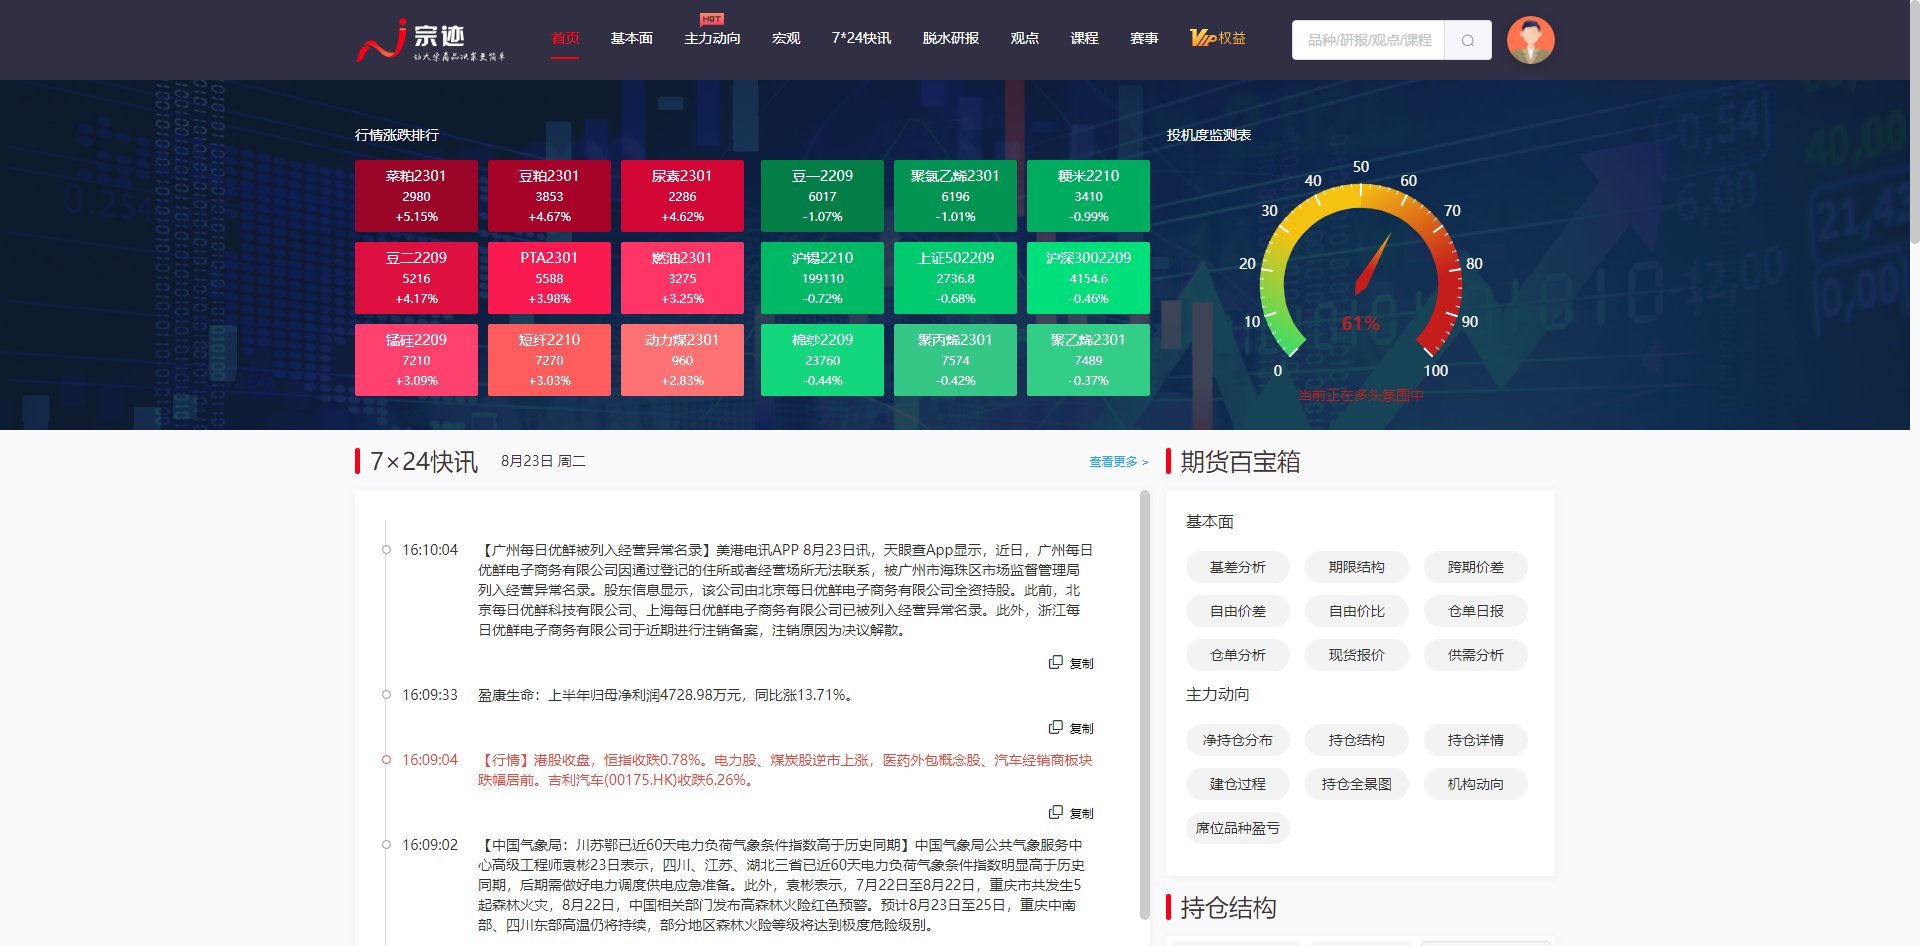
Task: Click the 持仓全景图 button
Action: click(x=1356, y=784)
